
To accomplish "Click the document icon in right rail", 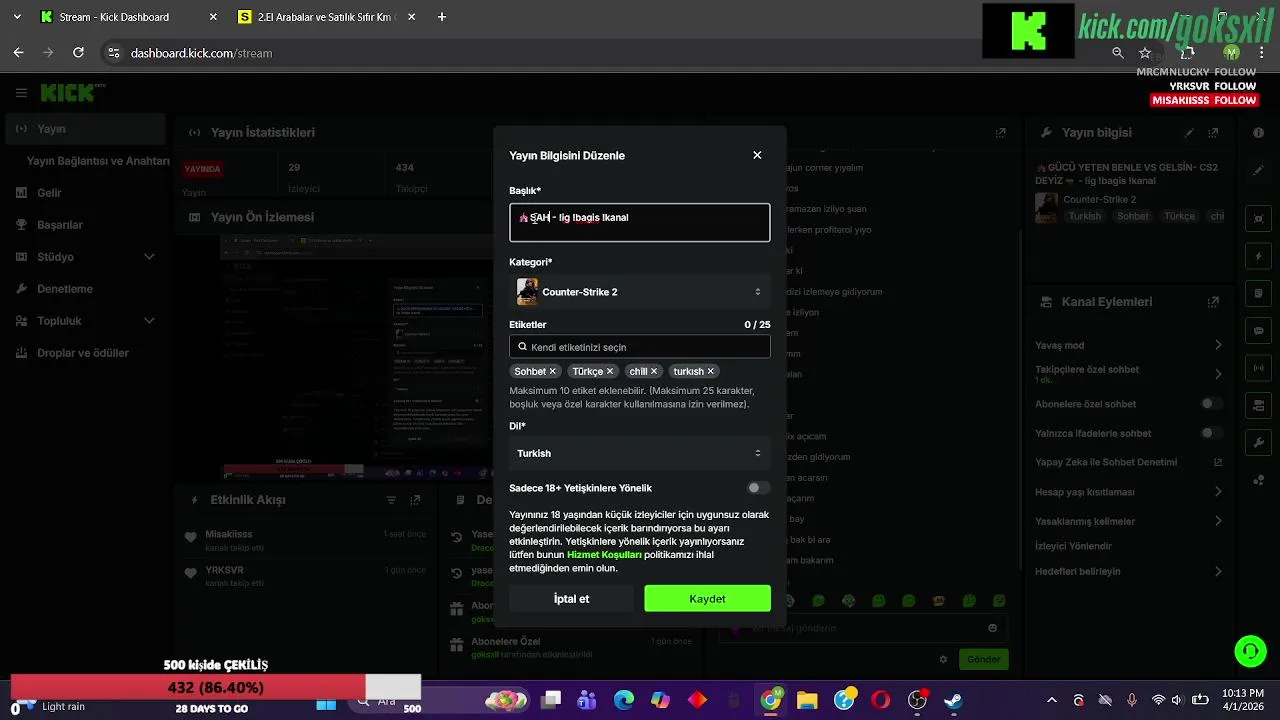I will (1259, 293).
